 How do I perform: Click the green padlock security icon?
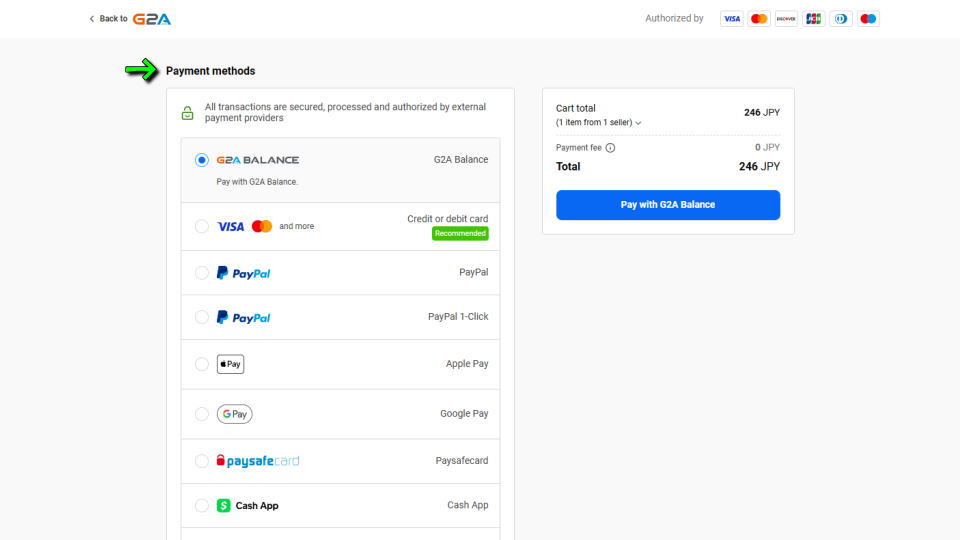pos(187,113)
